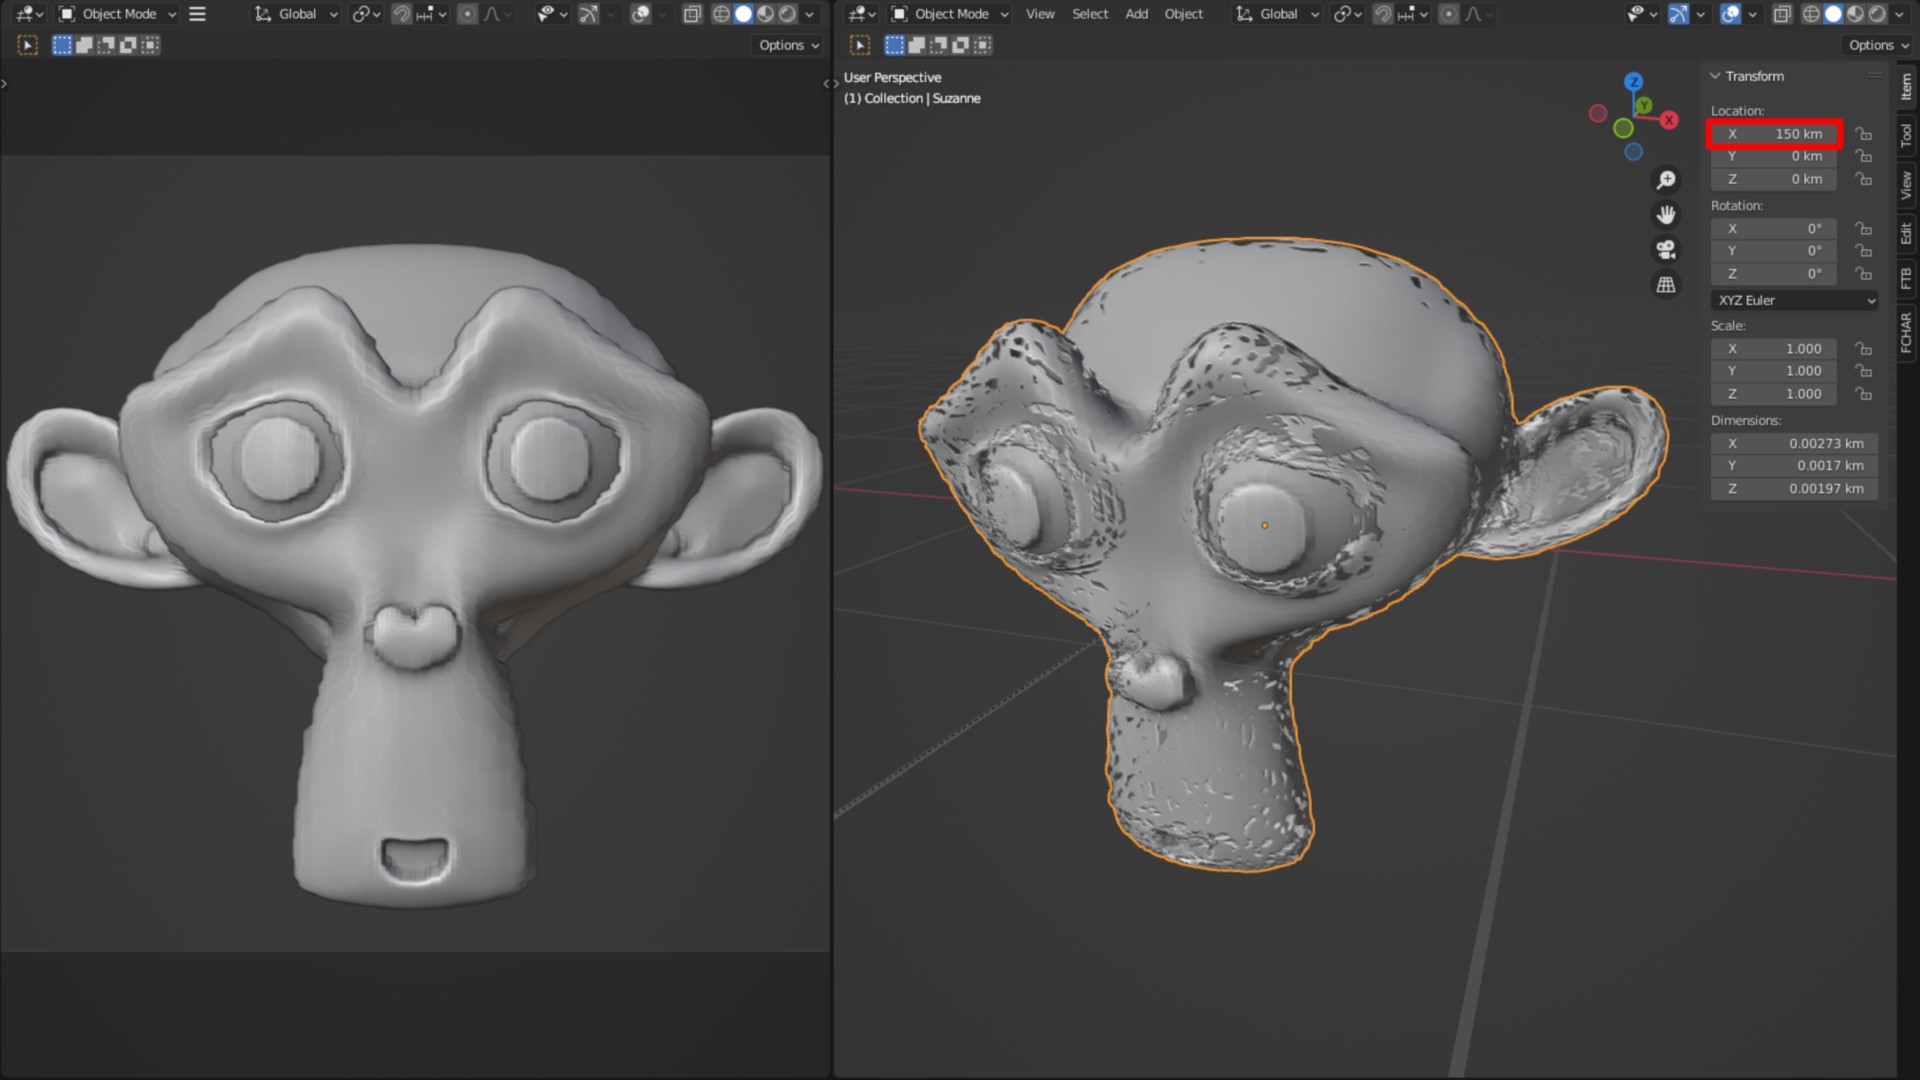Open Options in left viewport
This screenshot has height=1080, width=1920.
788,45
